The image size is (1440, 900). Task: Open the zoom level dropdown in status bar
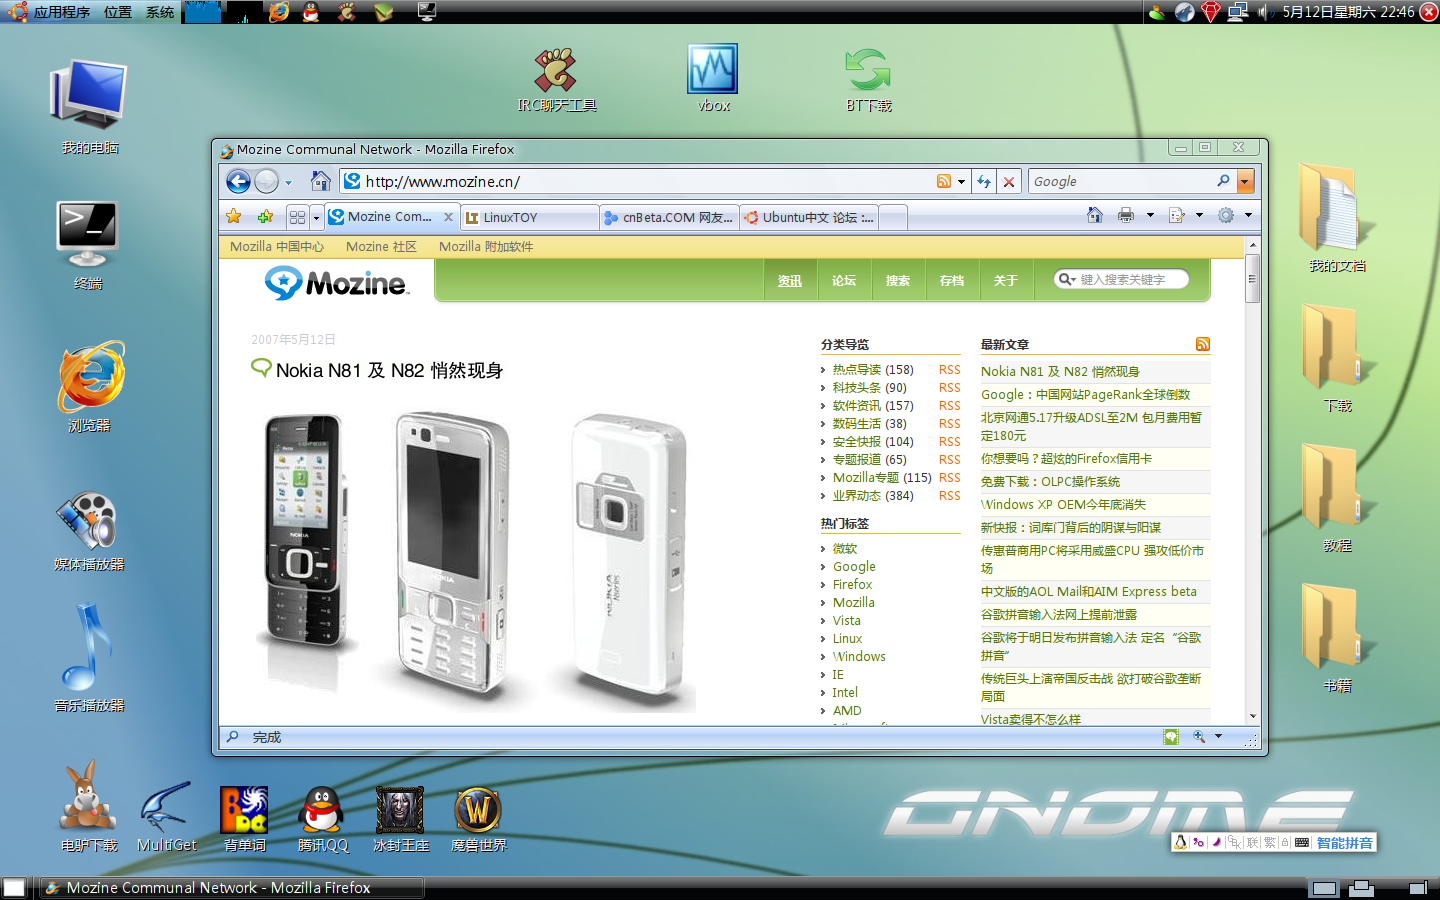(1218, 737)
